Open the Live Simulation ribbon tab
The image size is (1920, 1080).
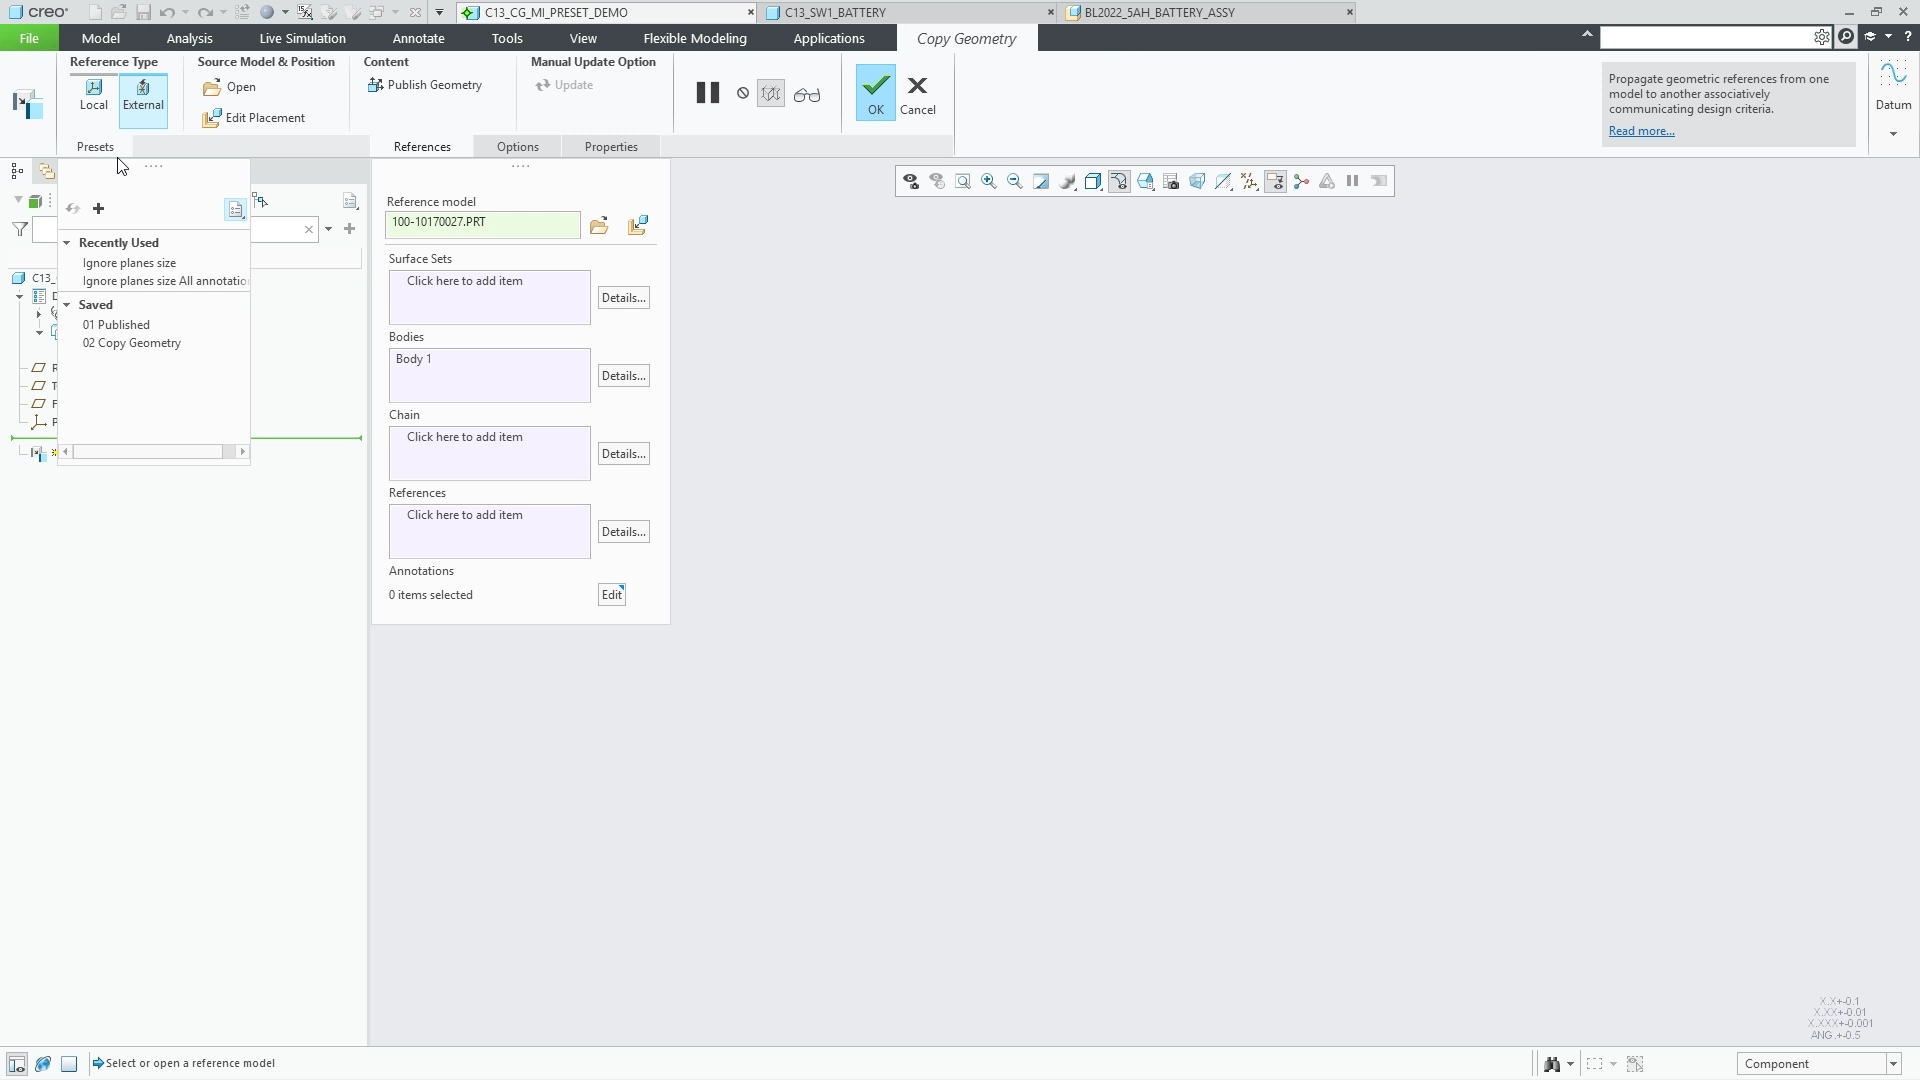coord(302,38)
